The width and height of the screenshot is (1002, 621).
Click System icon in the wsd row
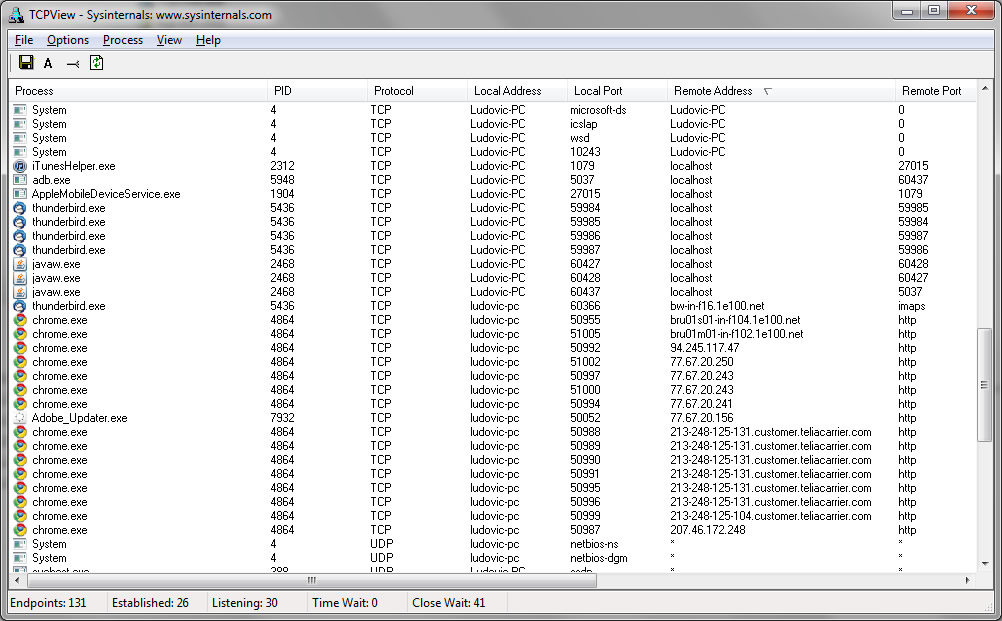point(20,138)
